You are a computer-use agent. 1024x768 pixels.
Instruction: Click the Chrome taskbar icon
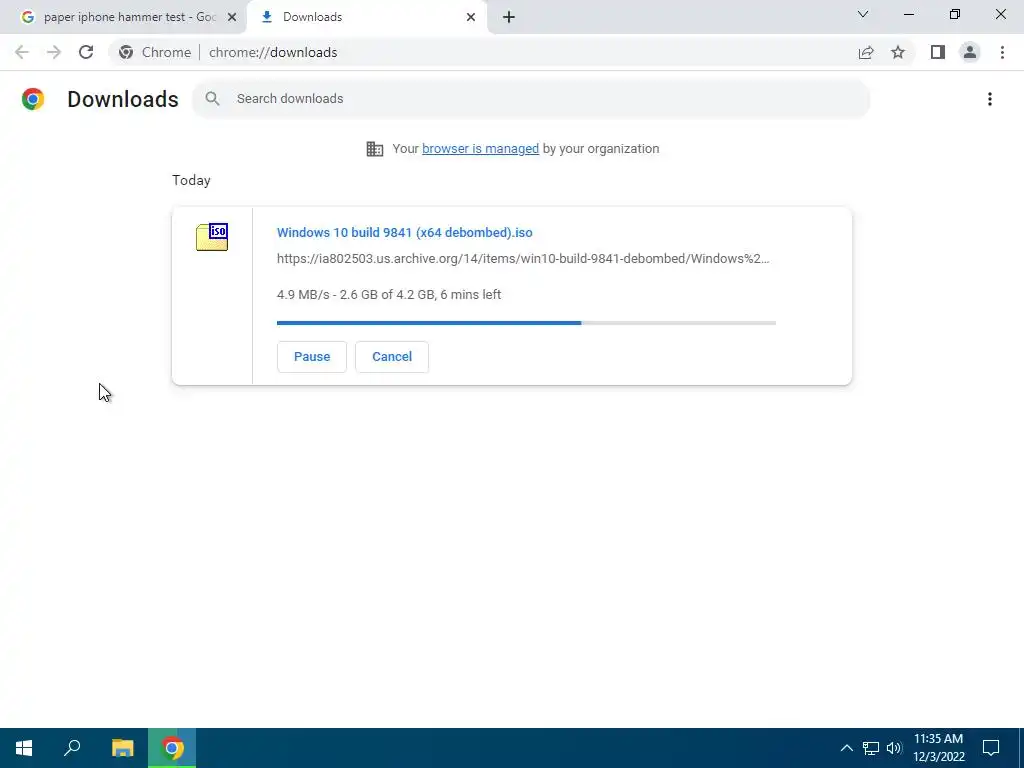172,748
